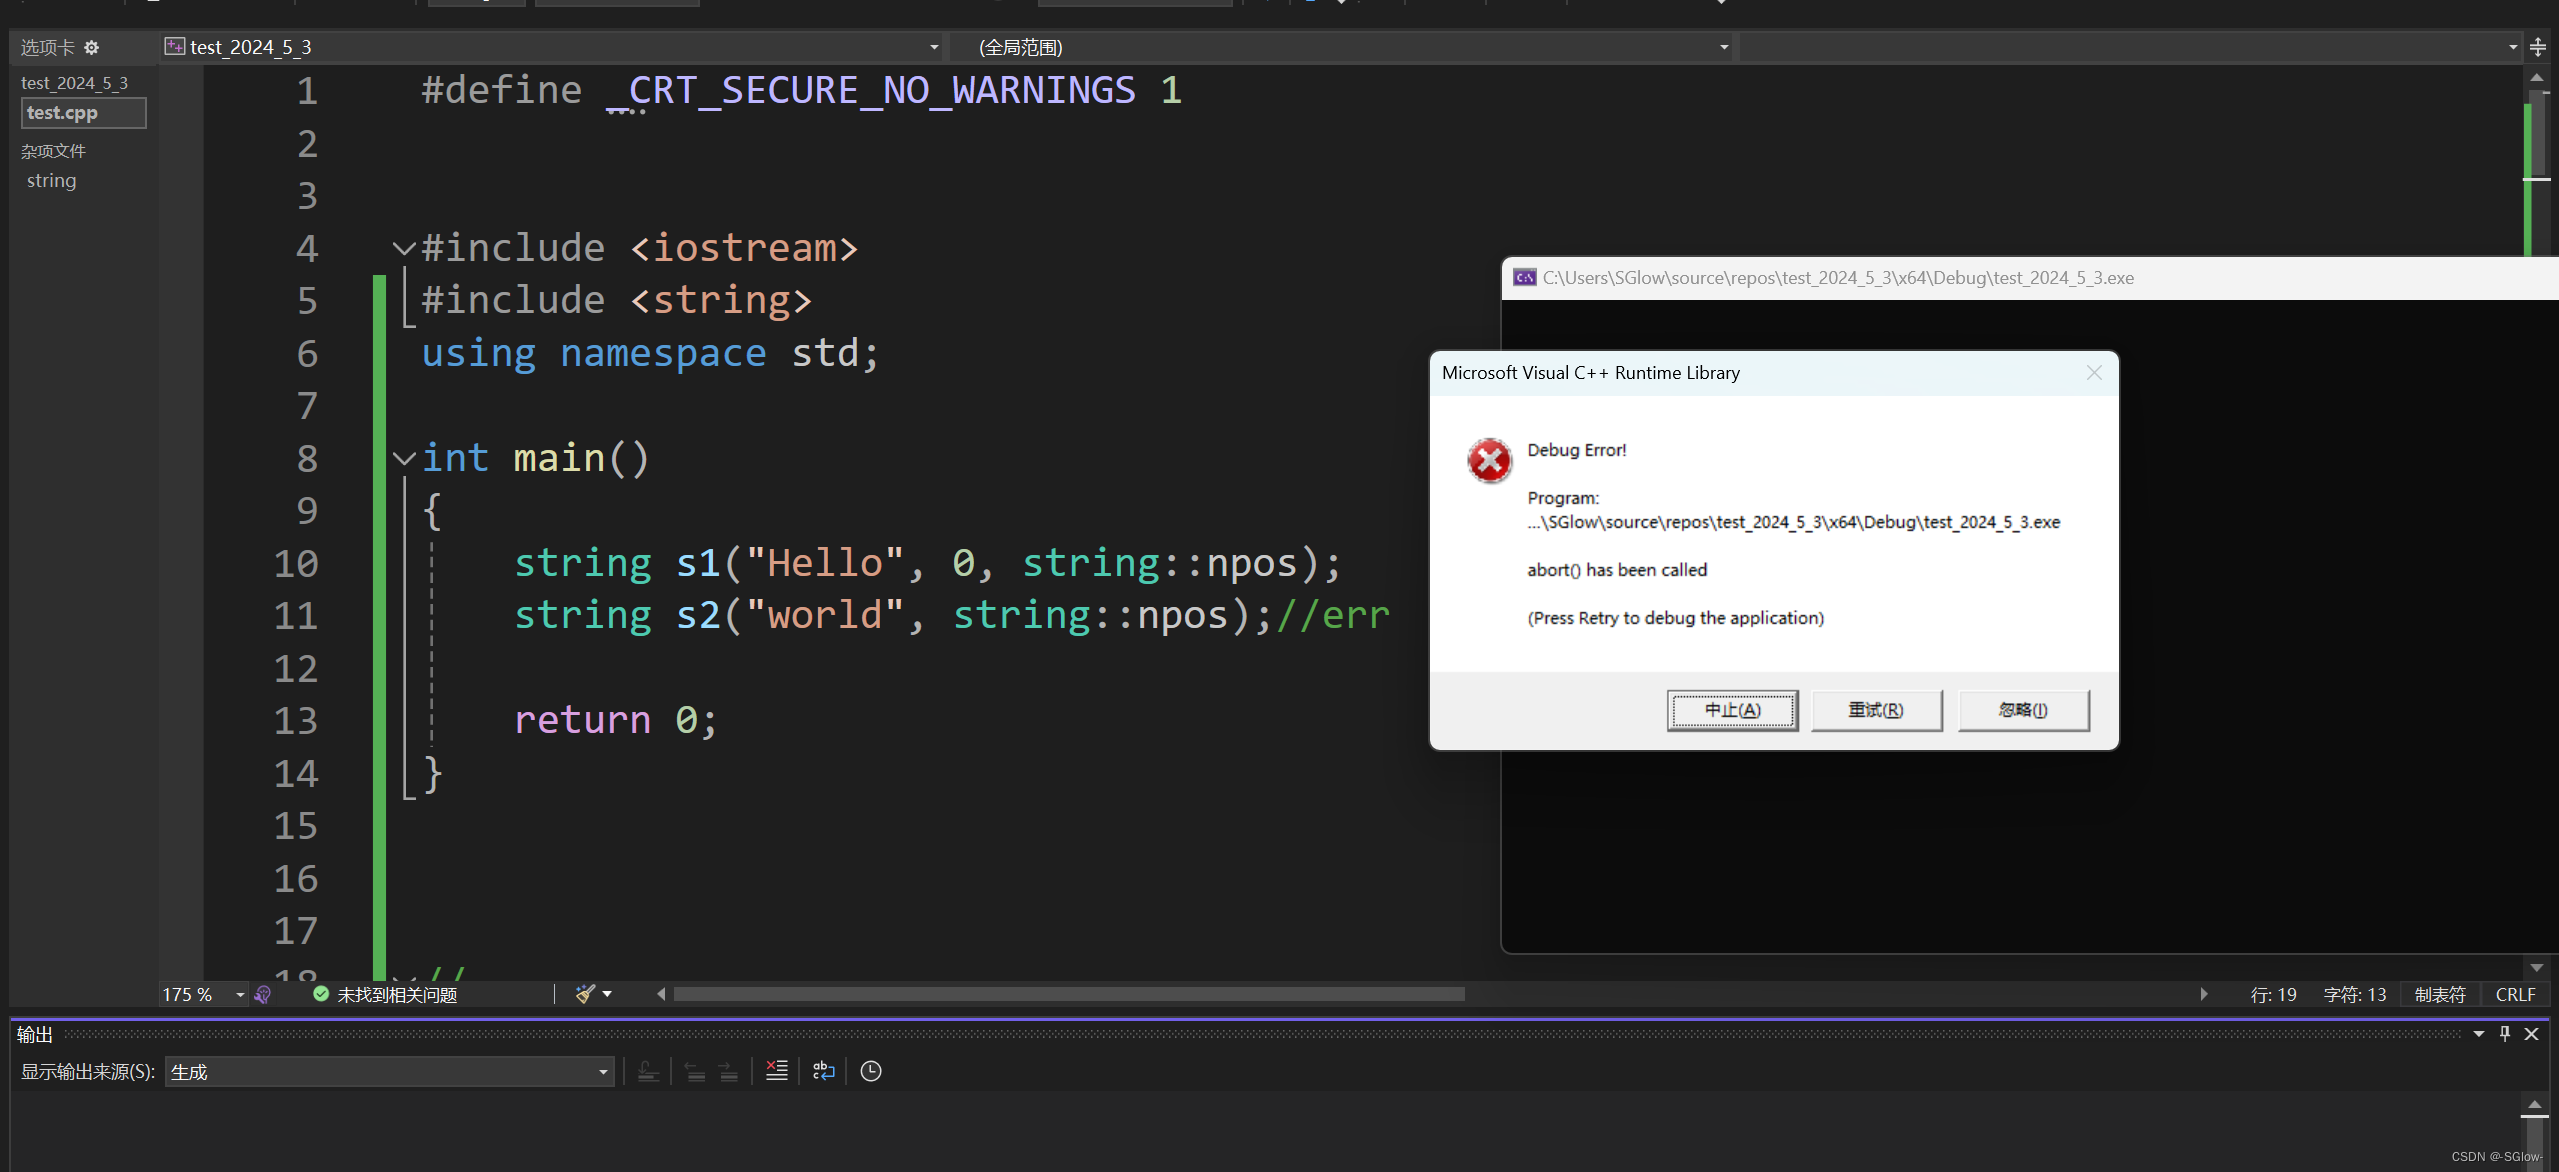Collapse the #include block chevron
The width and height of the screenshot is (2559, 1172).
pyautogui.click(x=404, y=248)
